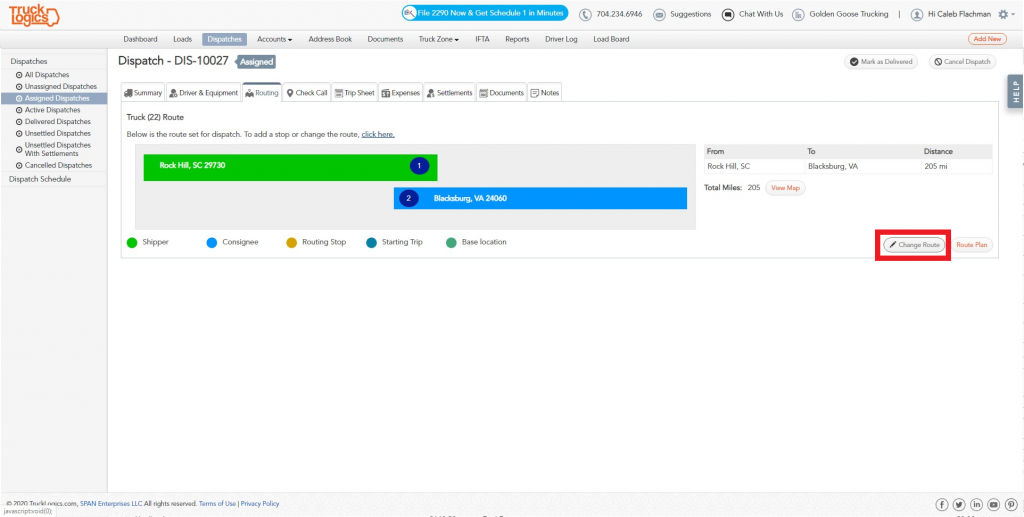Click the Privacy Policy link

pyautogui.click(x=260, y=504)
